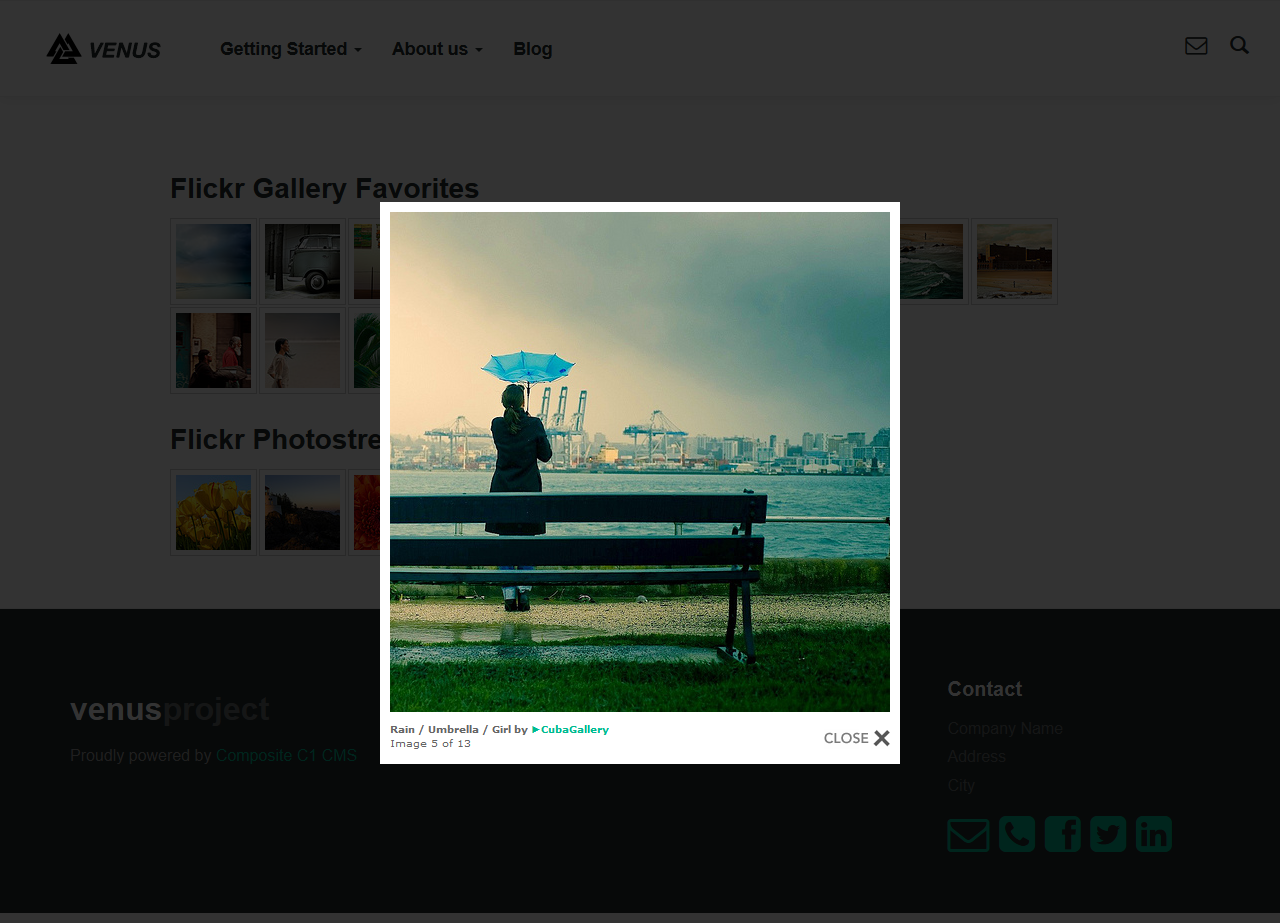Go to the Blog menu item
The height and width of the screenshot is (923, 1280).
533,49
